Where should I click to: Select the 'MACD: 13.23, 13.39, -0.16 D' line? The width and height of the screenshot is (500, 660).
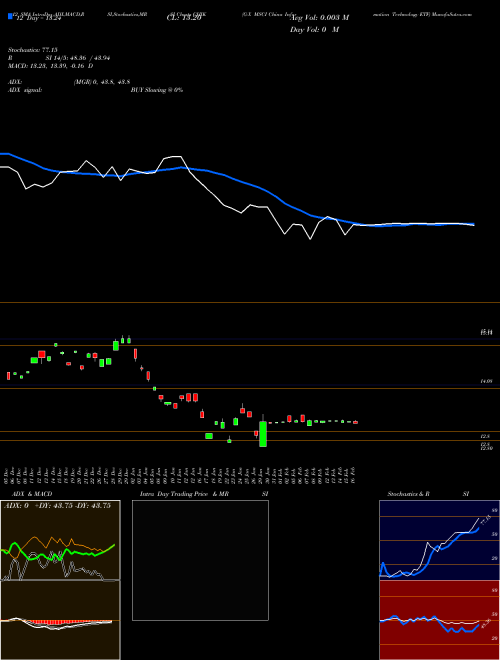(x=51, y=66)
